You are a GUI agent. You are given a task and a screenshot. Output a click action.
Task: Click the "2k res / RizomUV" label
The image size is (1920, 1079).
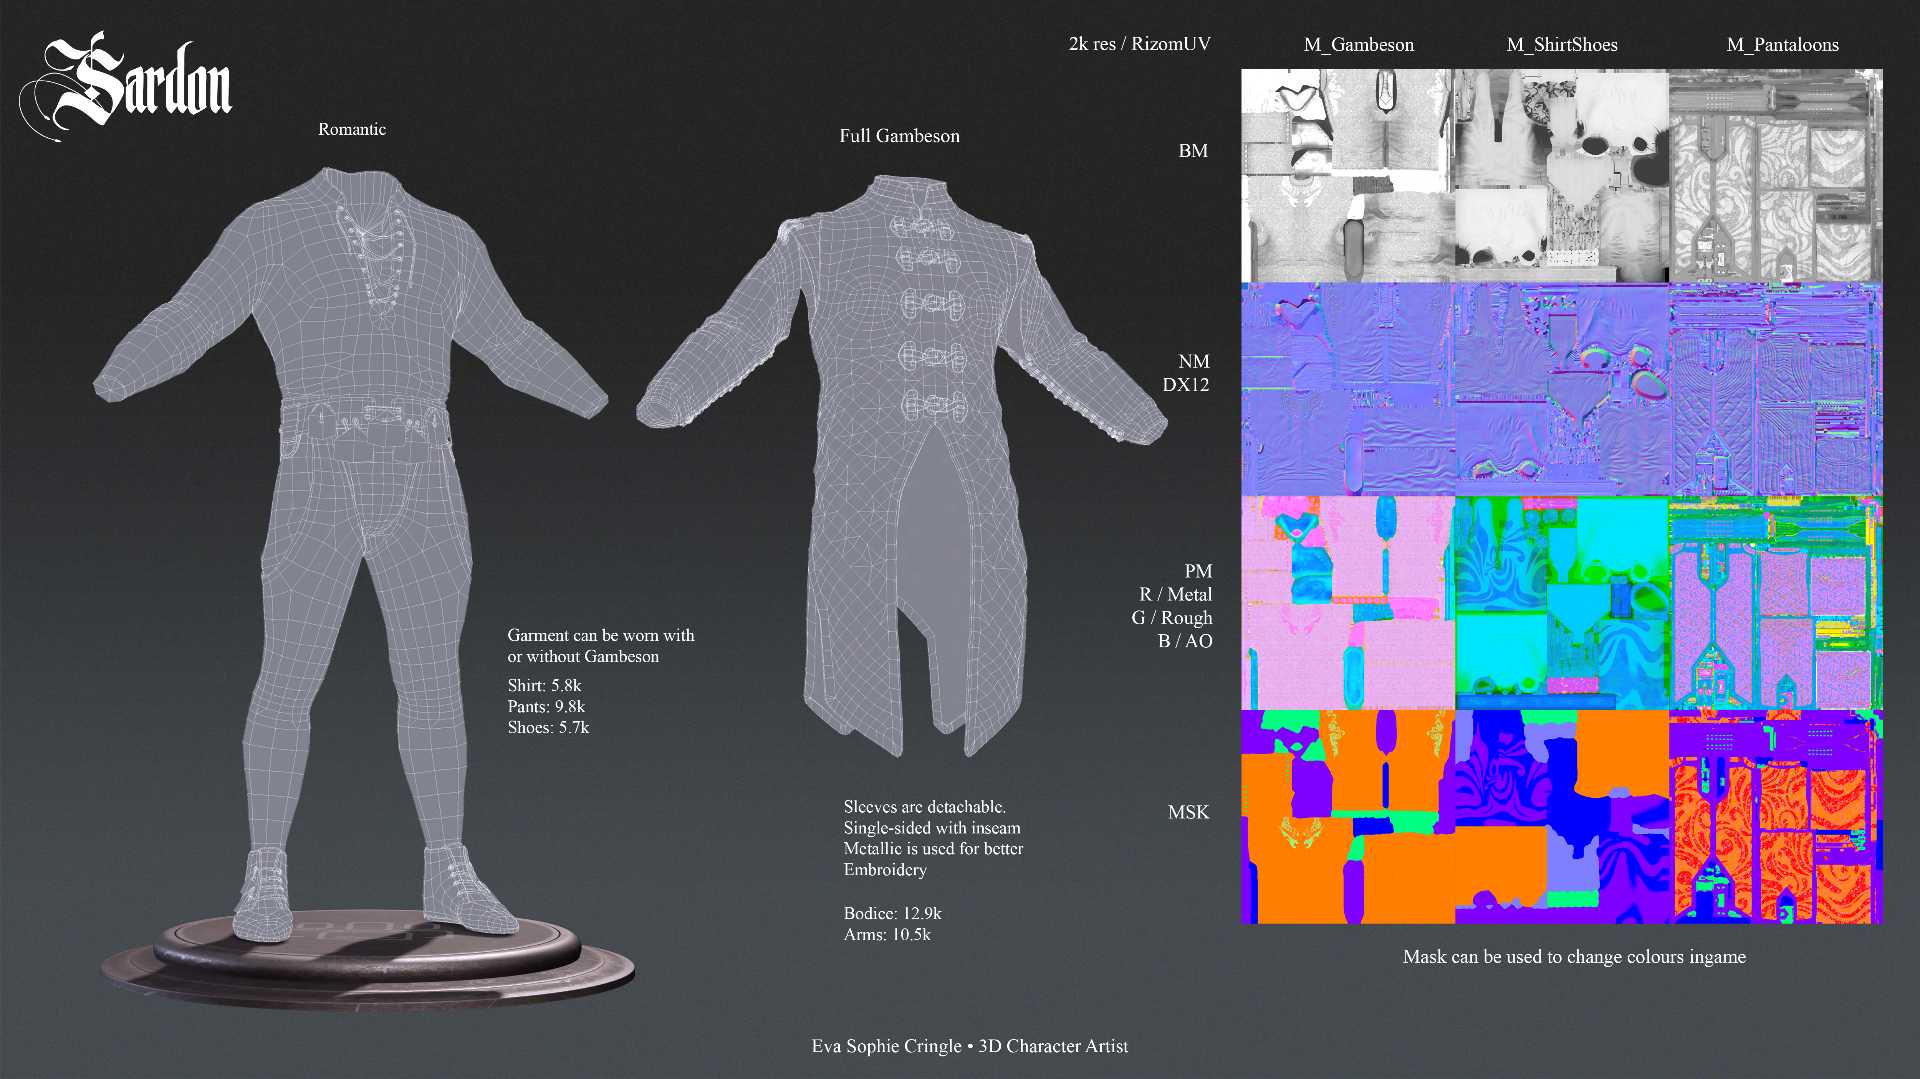[x=1139, y=44]
